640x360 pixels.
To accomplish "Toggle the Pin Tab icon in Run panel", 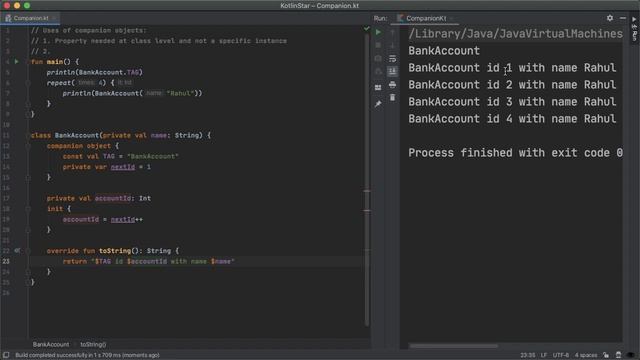I will click(x=378, y=104).
